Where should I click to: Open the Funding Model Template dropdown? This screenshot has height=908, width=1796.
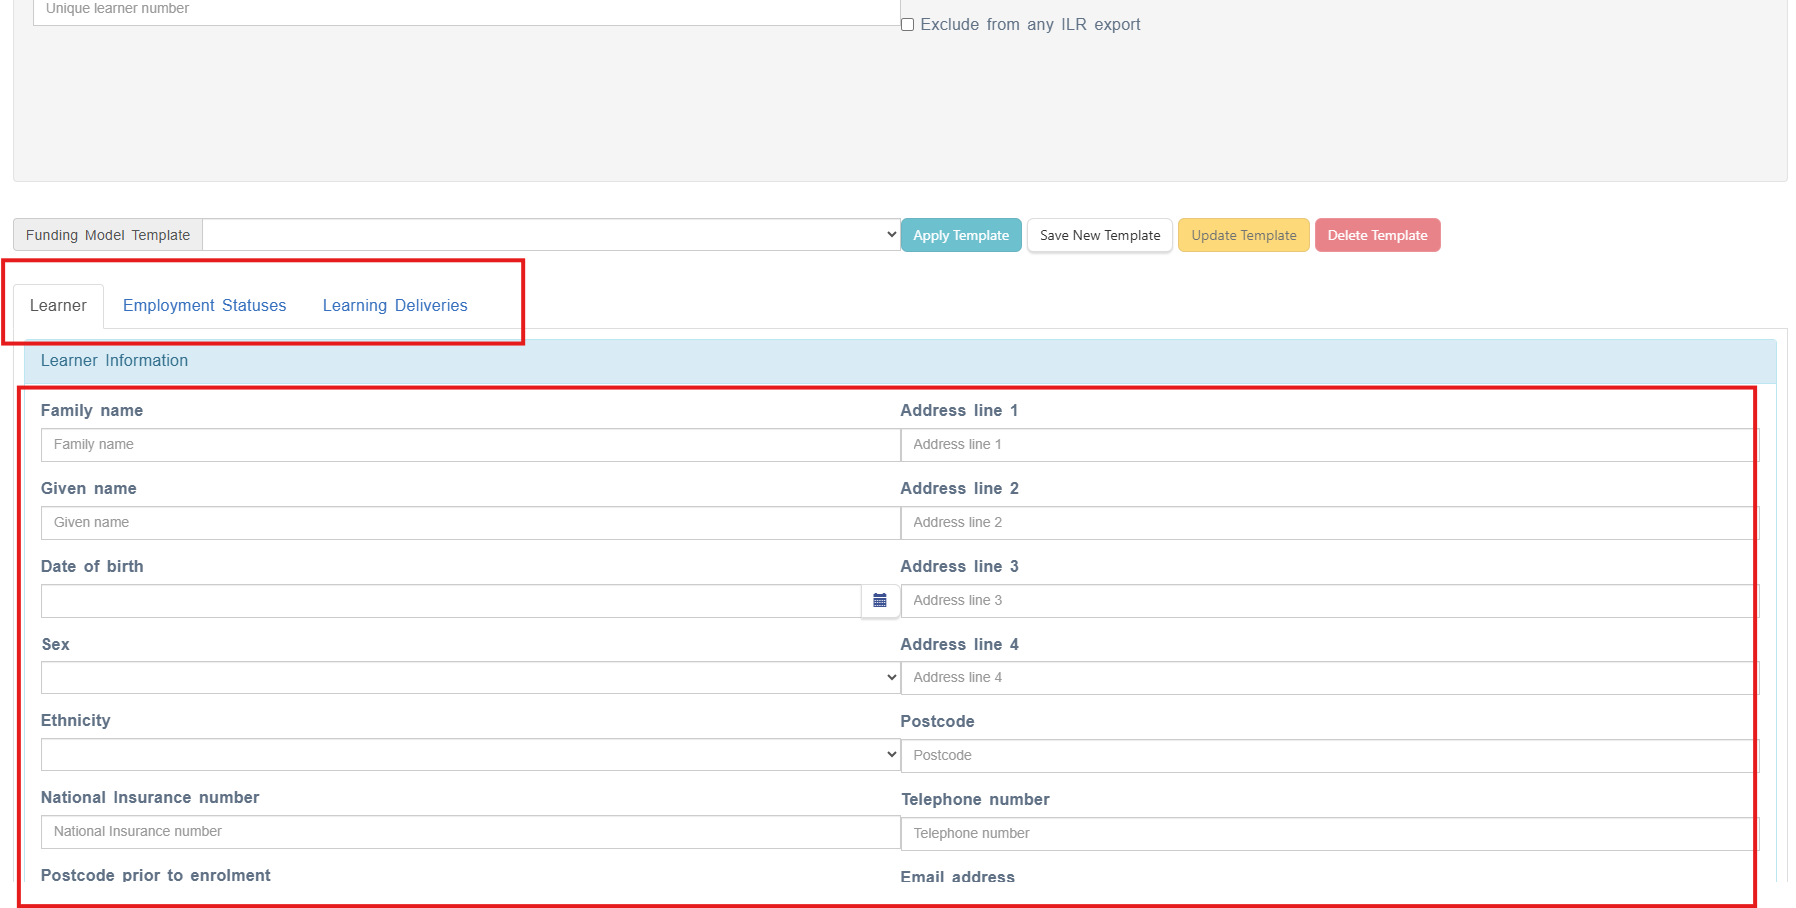point(551,235)
